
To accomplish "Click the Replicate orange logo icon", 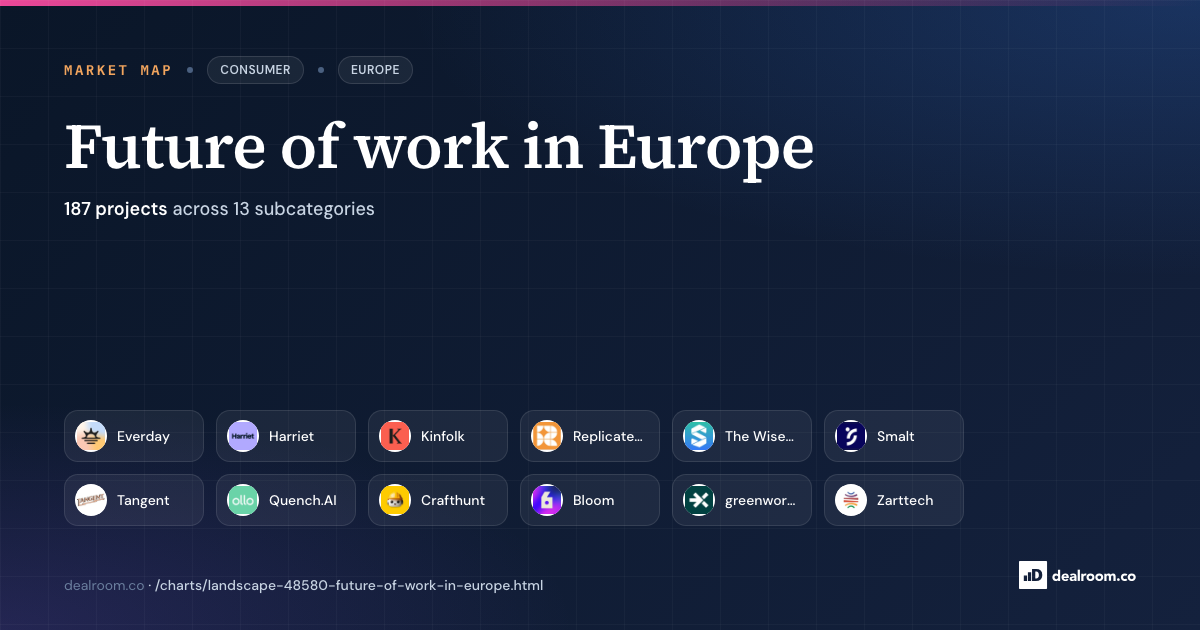I will pos(547,436).
